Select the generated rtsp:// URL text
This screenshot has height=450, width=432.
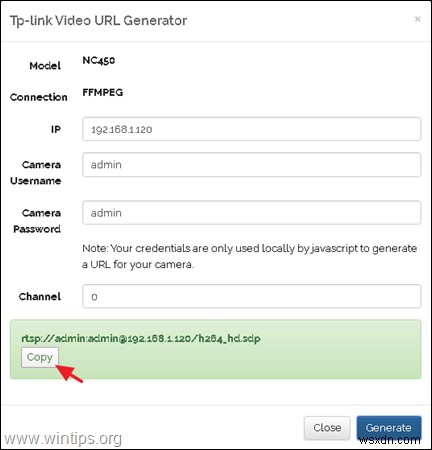tap(141, 338)
